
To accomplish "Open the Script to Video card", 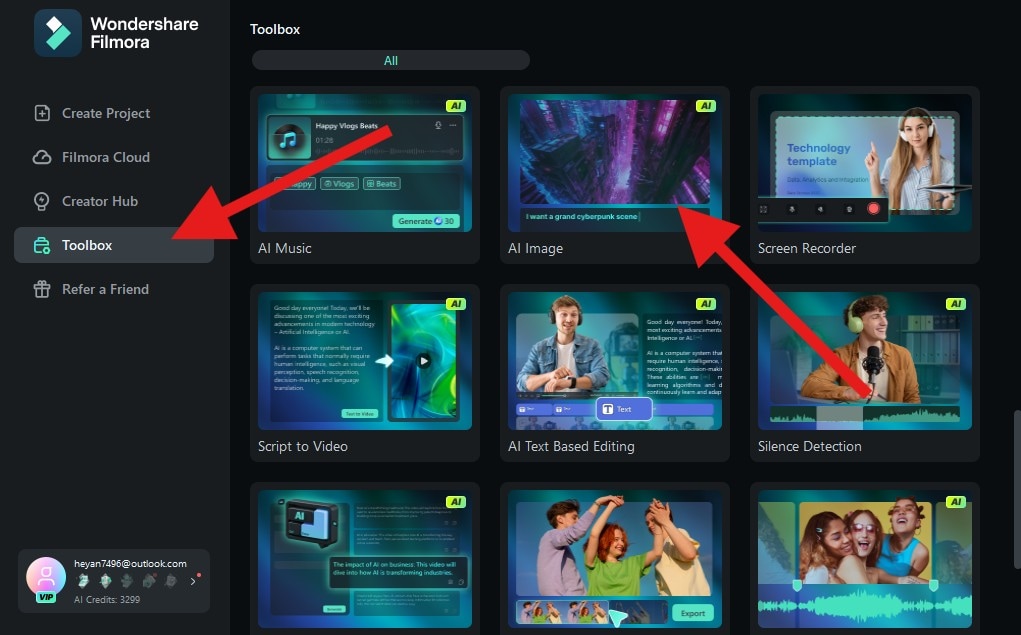I will [365, 373].
